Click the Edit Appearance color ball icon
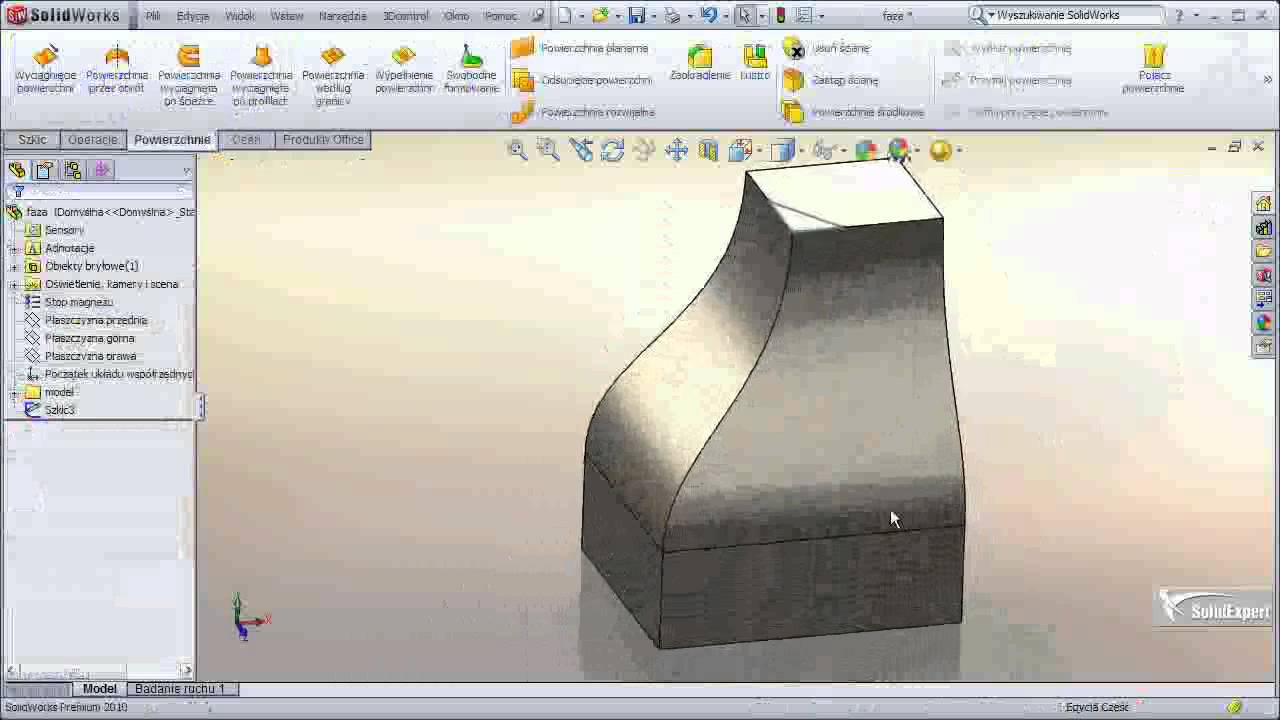1280x720 pixels. point(866,150)
